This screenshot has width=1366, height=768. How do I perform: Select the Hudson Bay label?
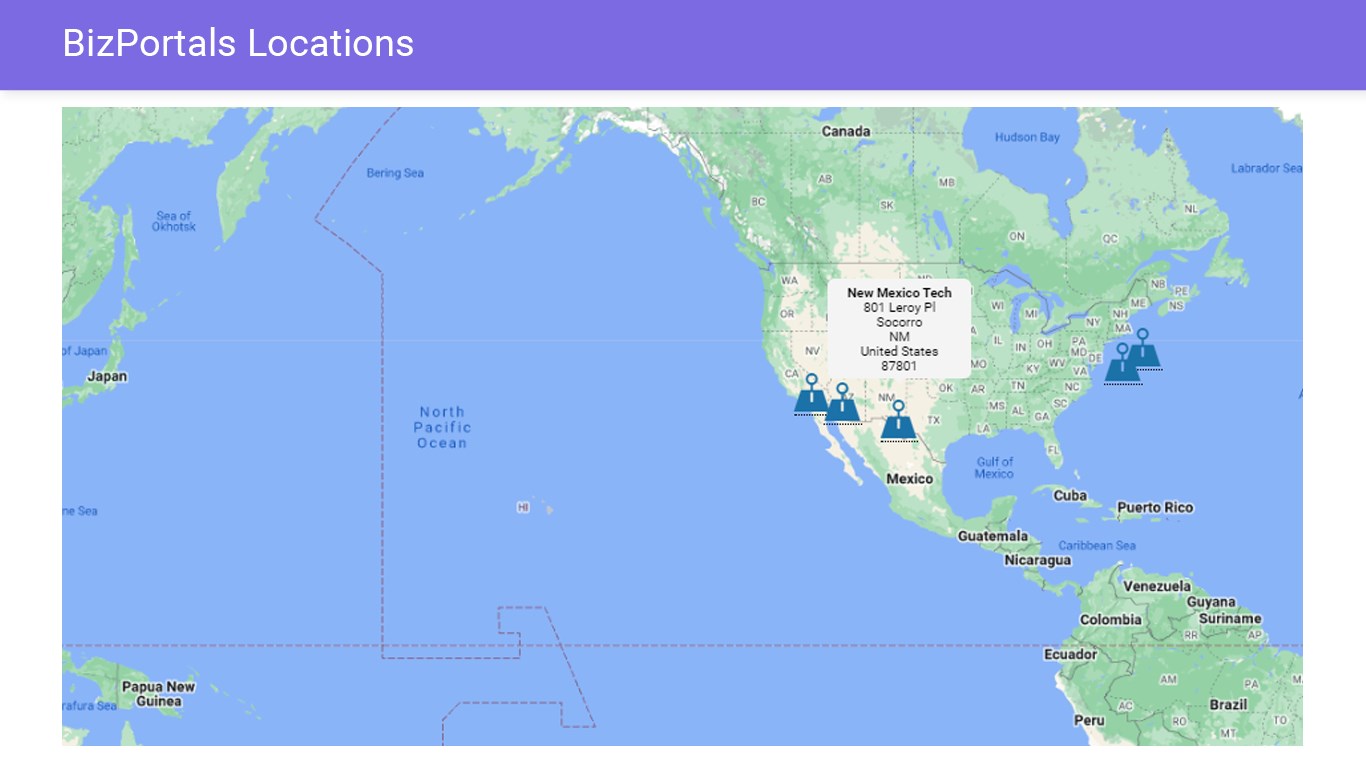click(1027, 137)
